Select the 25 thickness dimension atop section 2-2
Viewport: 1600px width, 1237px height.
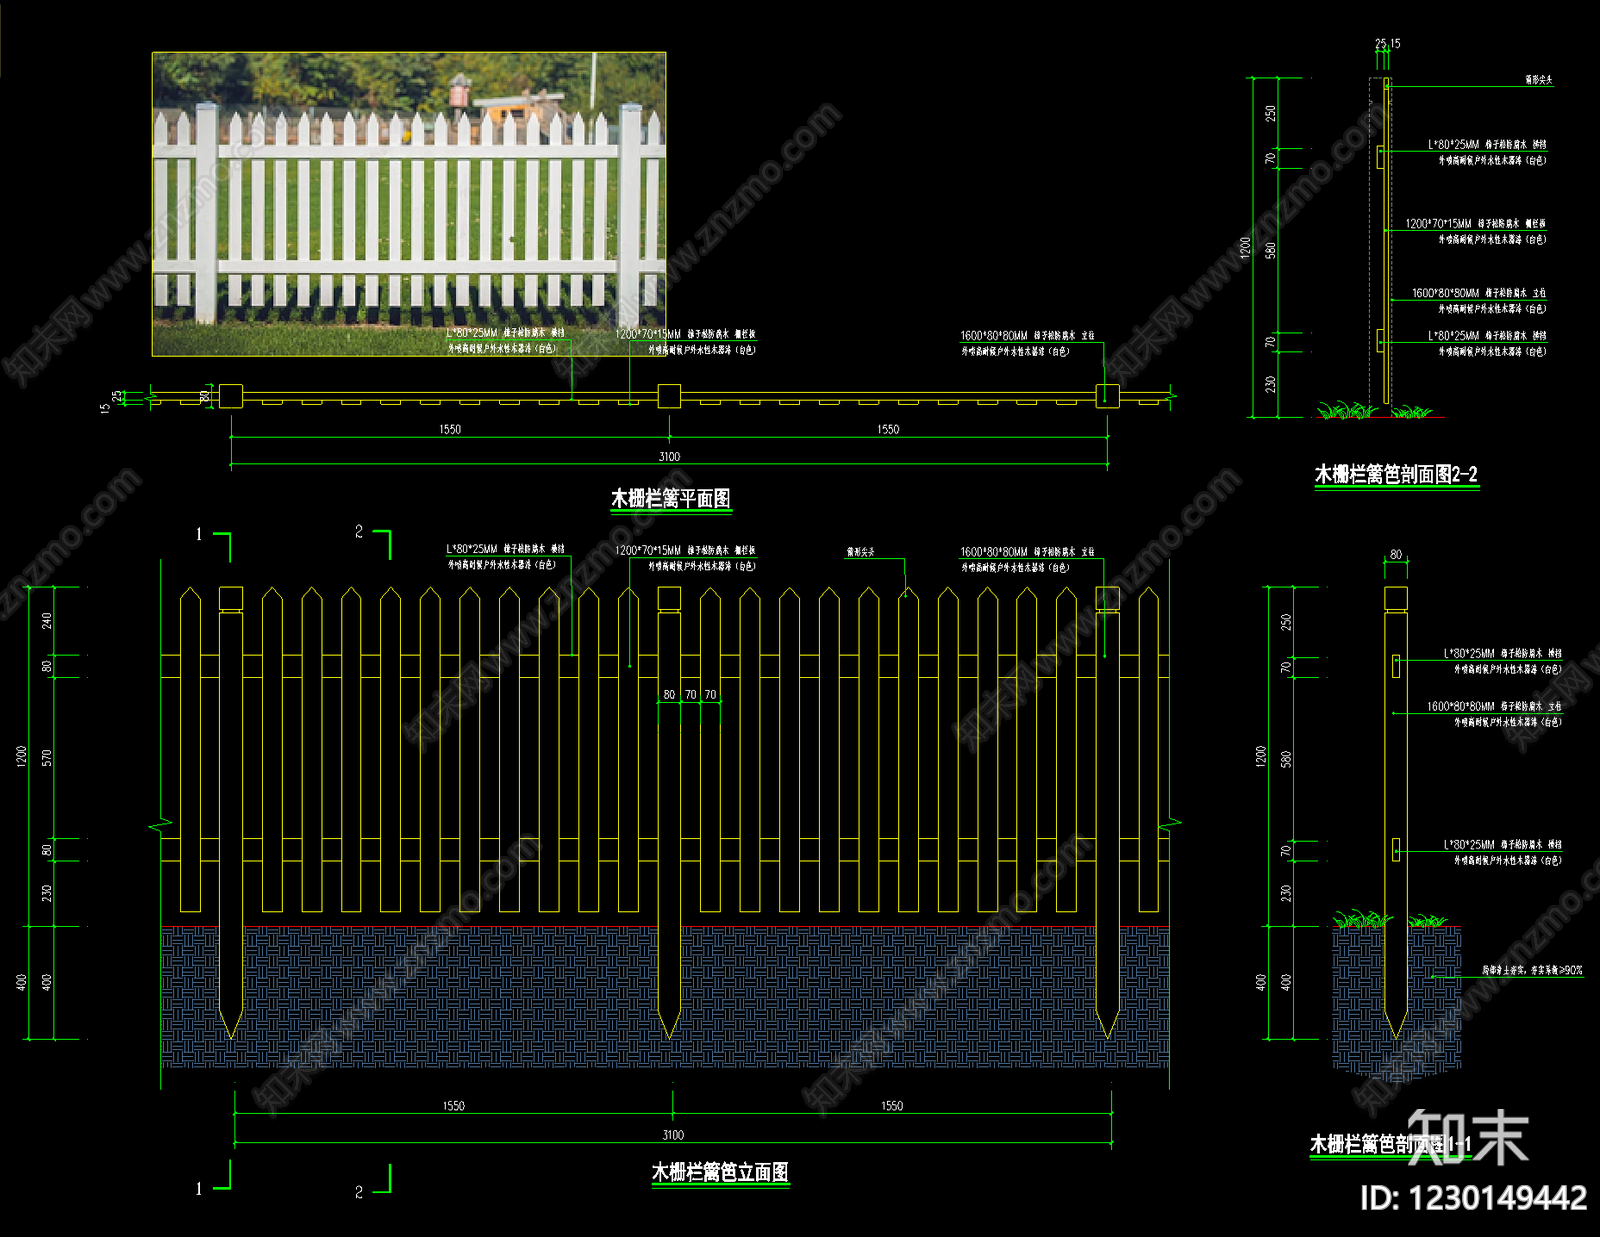(1381, 43)
